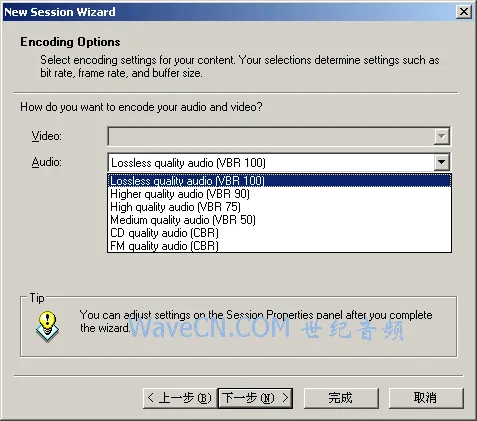Cancel the wizard with 取消 button

426,398
